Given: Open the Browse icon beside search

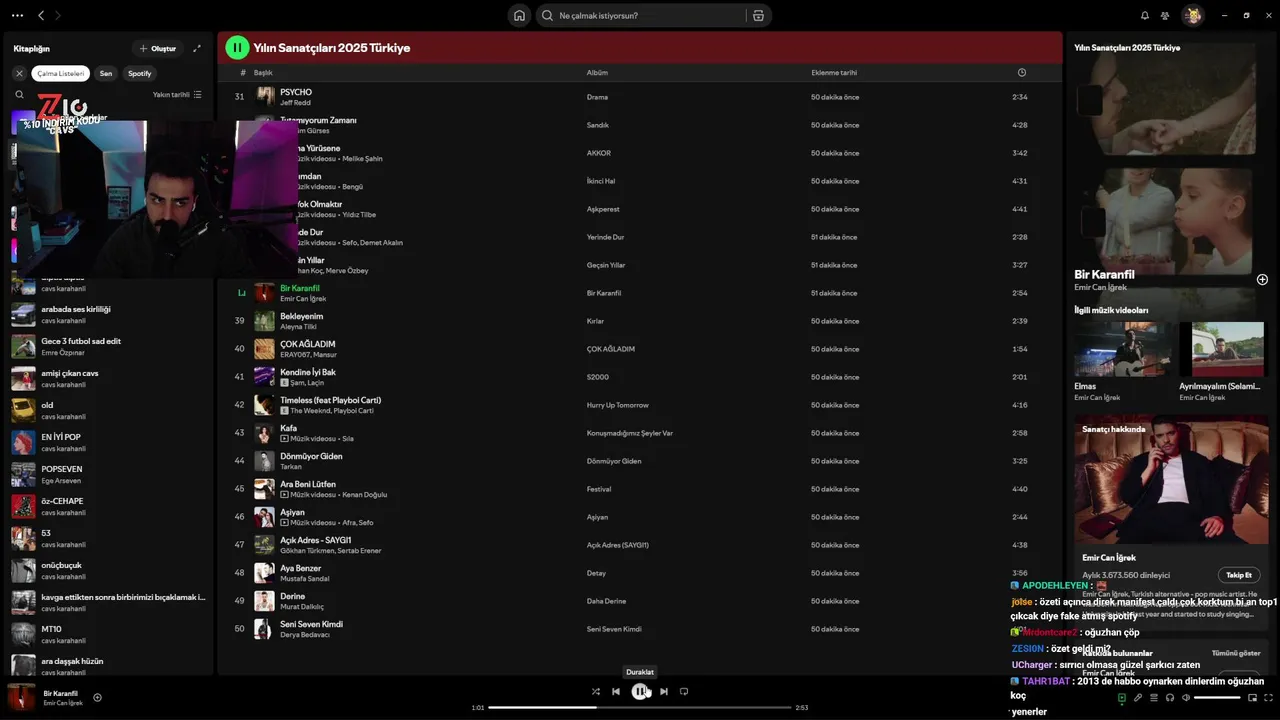Looking at the screenshot, I should pyautogui.click(x=758, y=15).
